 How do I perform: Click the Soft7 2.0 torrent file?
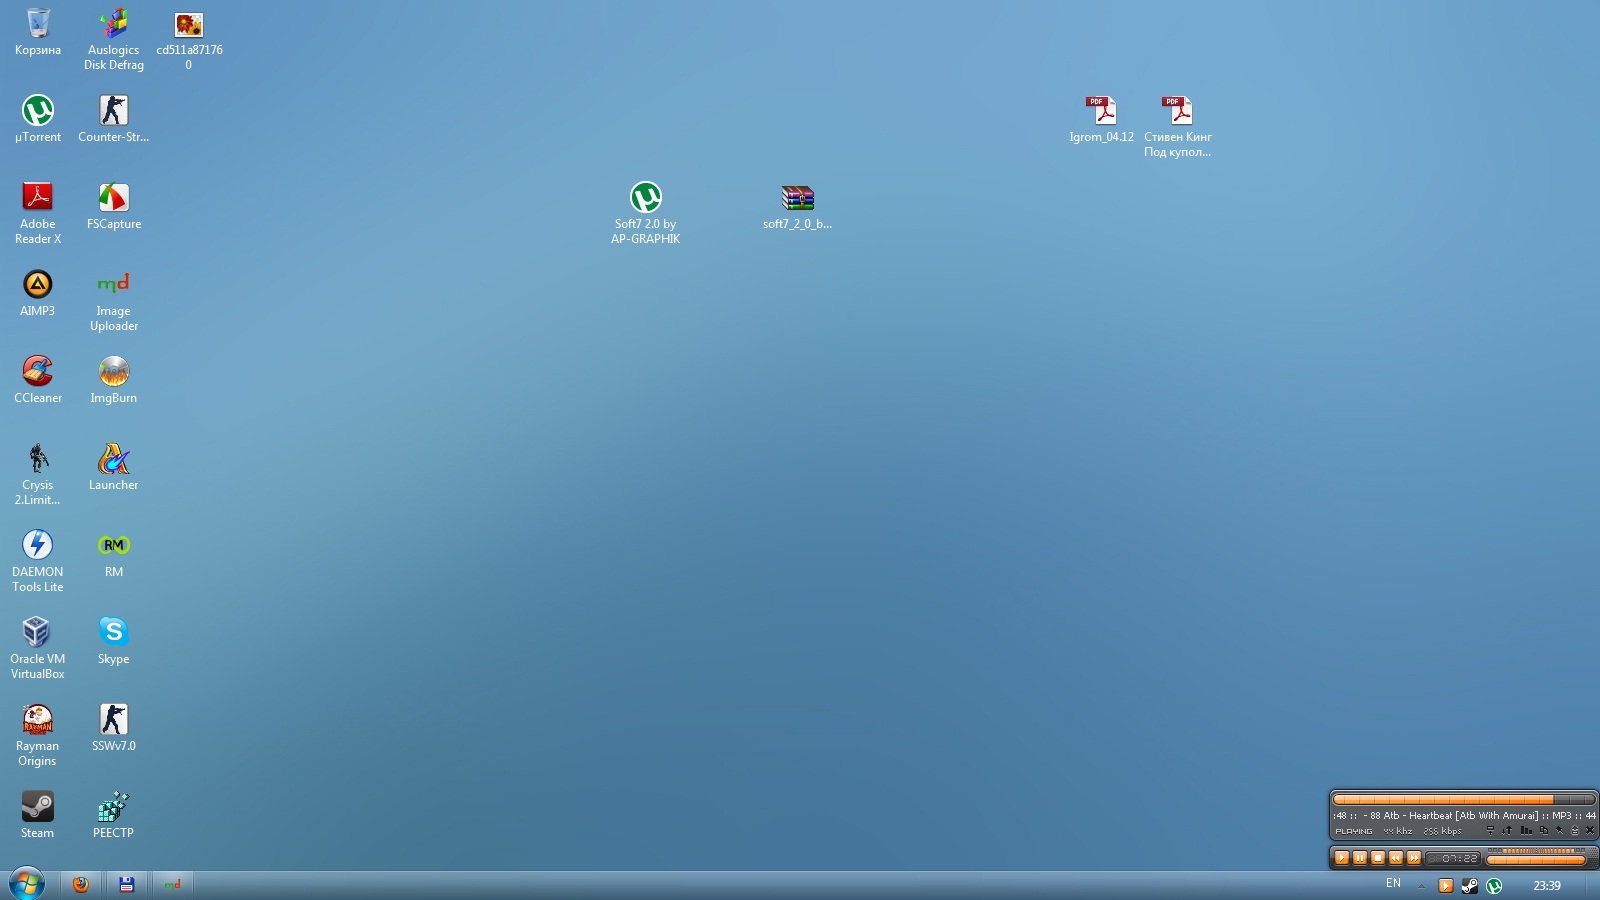[x=645, y=198]
